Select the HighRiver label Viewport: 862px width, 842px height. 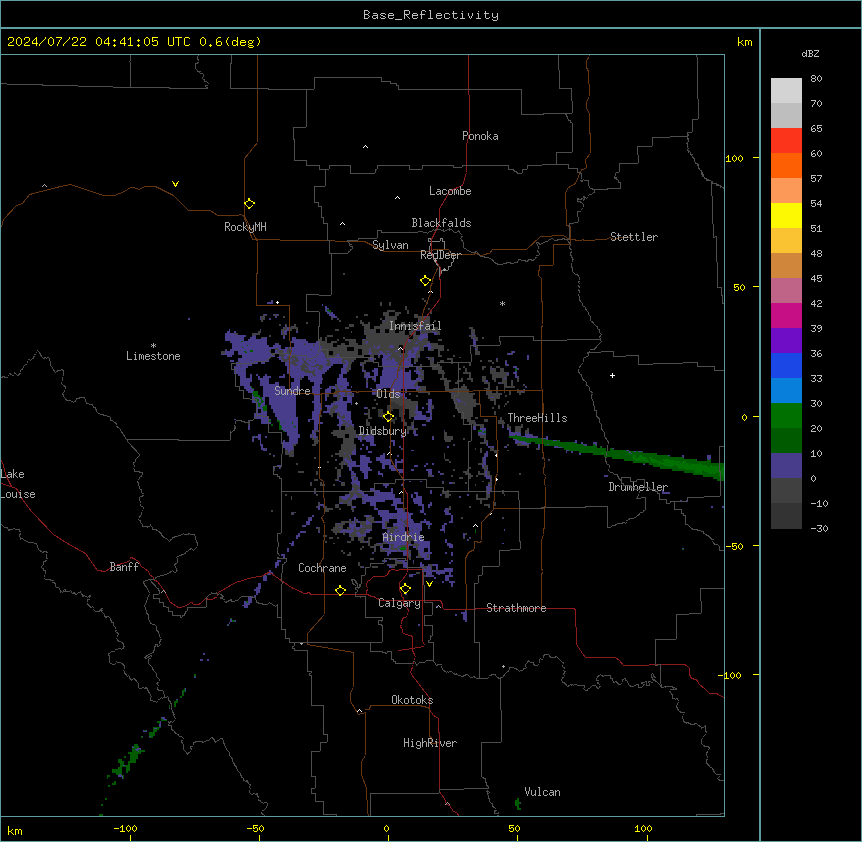(430, 743)
